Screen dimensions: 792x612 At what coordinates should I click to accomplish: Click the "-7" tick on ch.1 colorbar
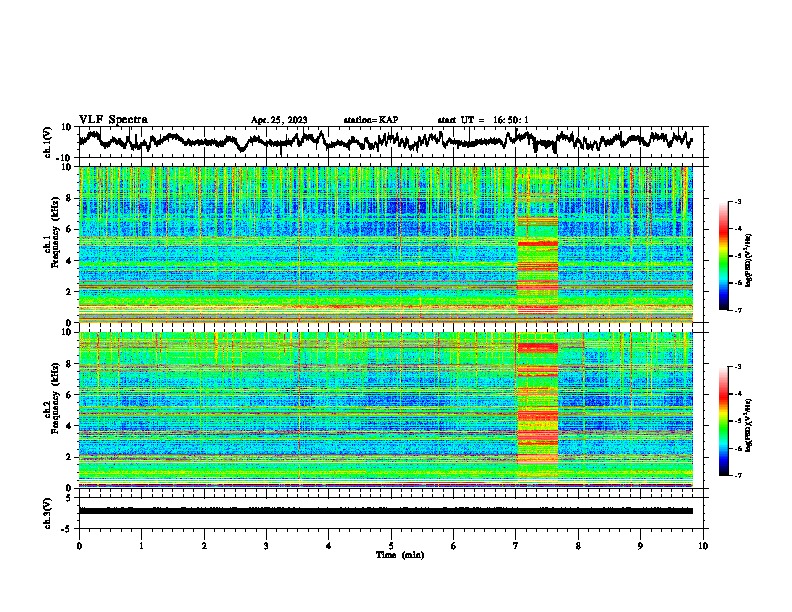(738, 310)
